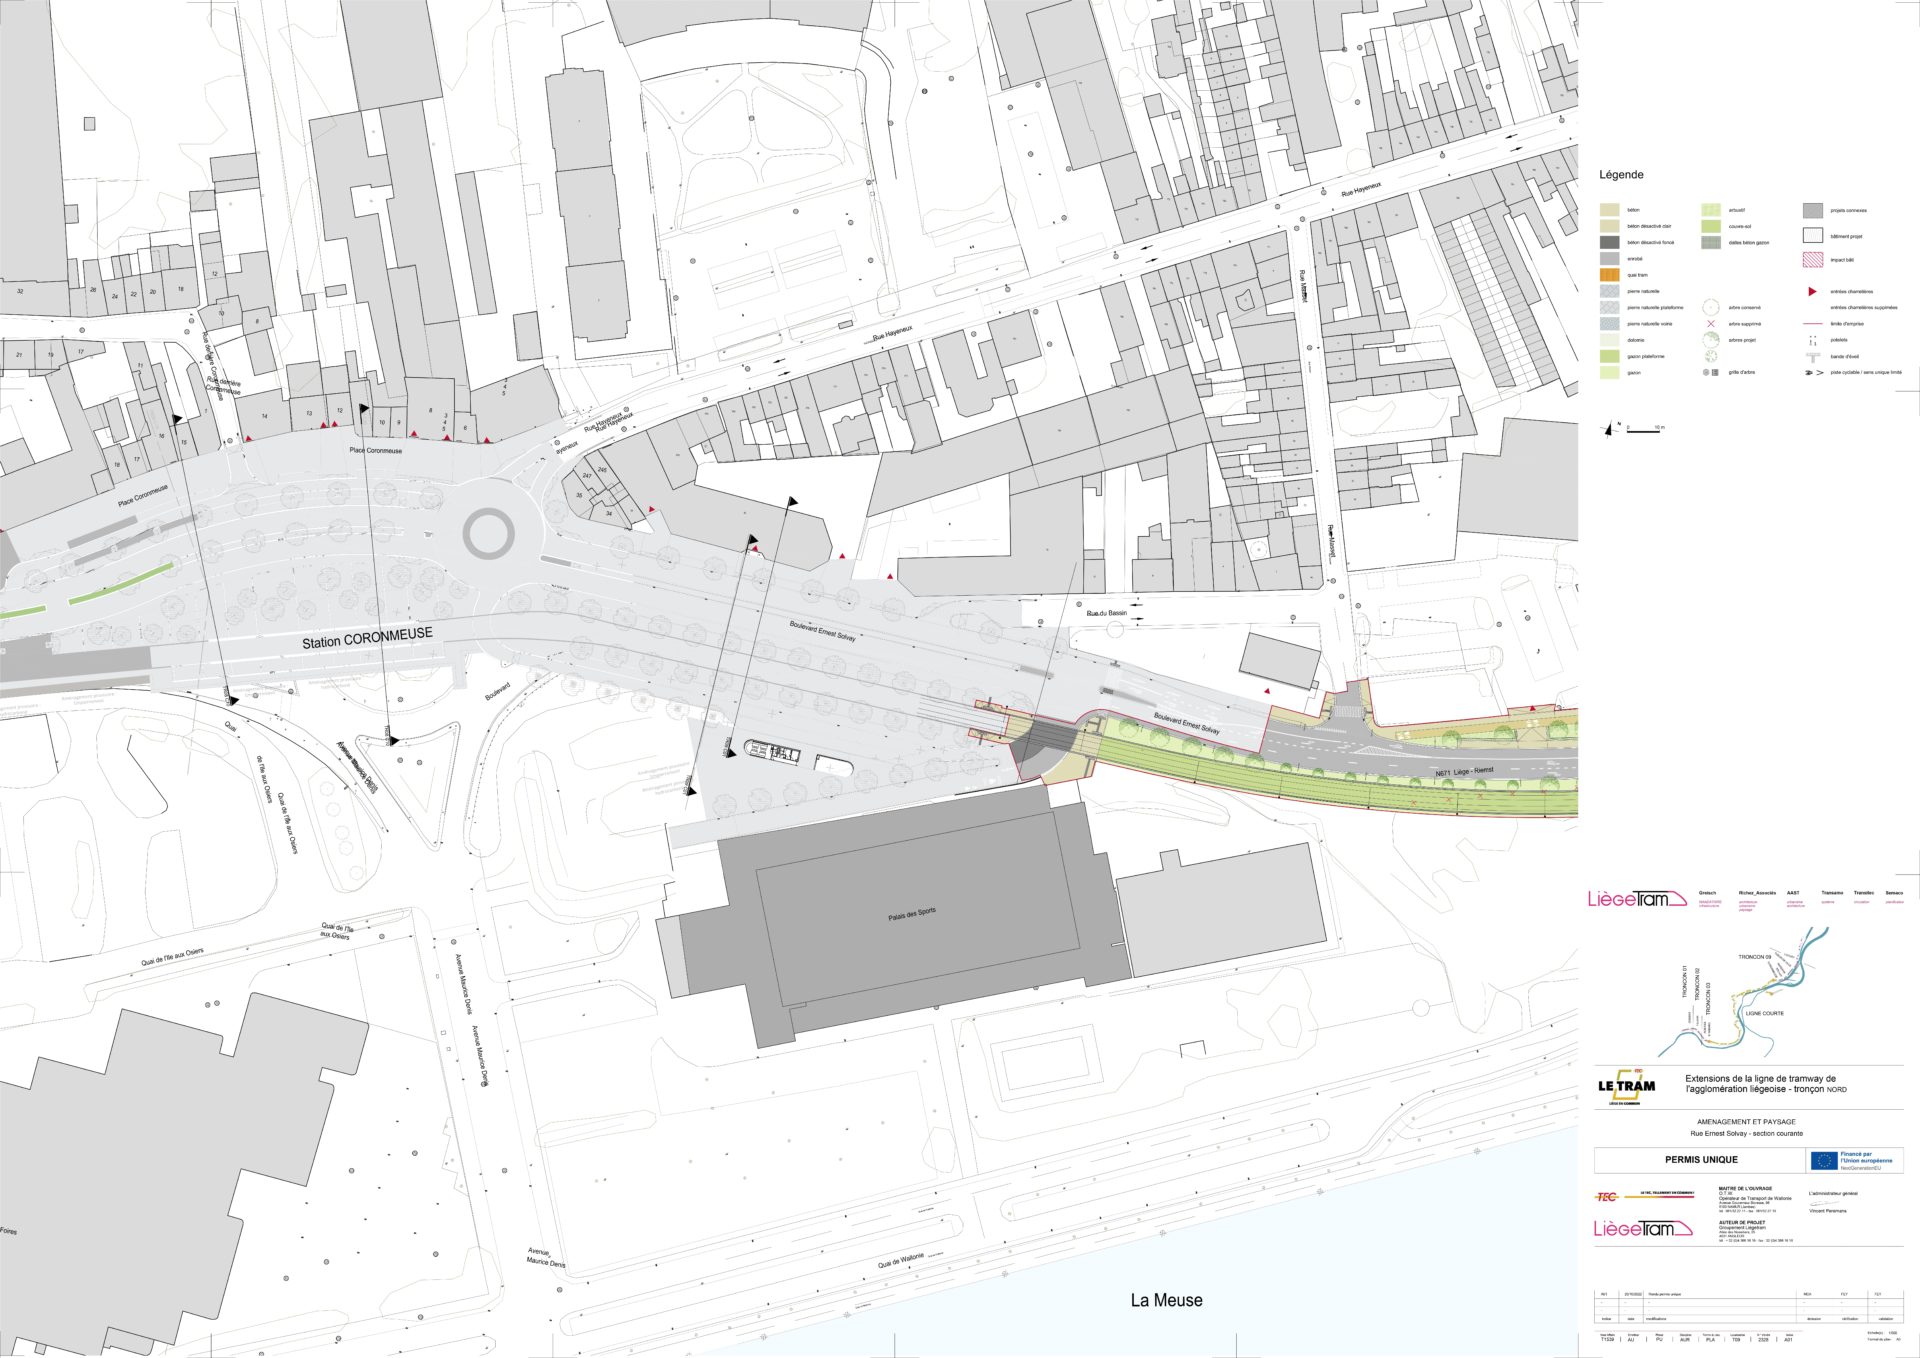Click the Station CORONMEUSE label

pyautogui.click(x=368, y=637)
